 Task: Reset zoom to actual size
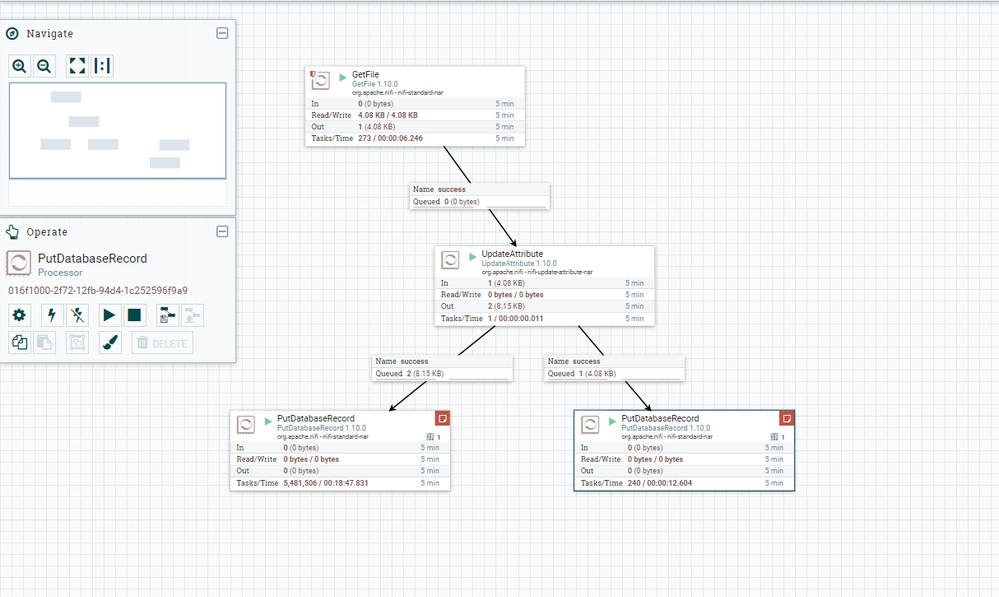(x=102, y=66)
